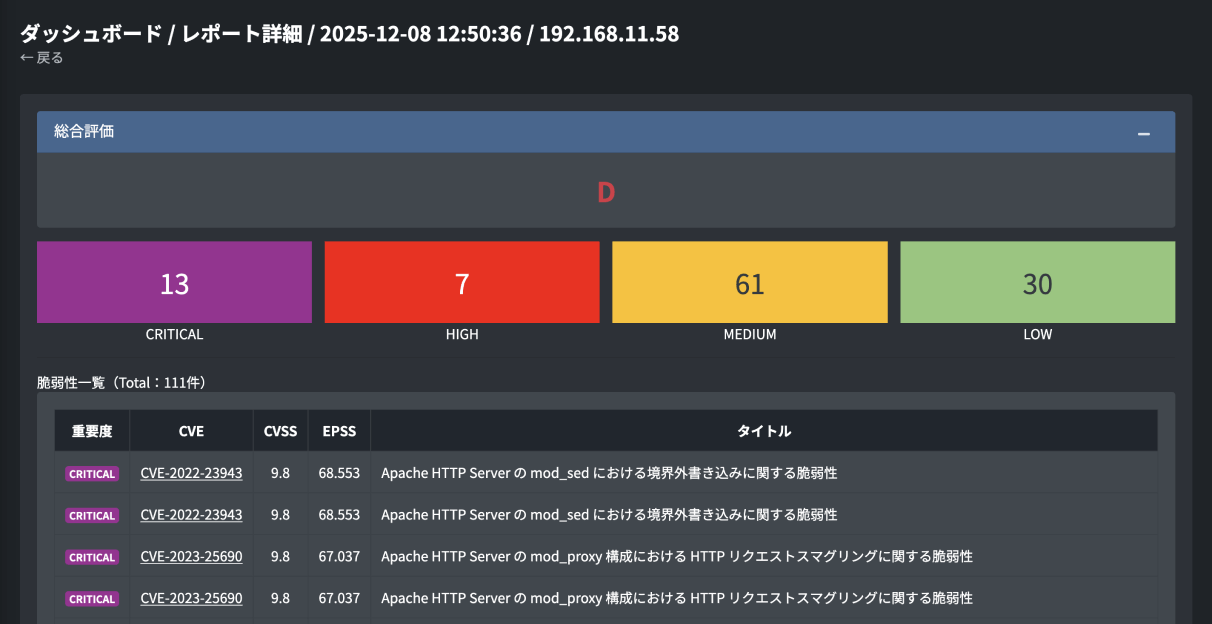
Task: Open CVE-2023-25690 link in the third row
Action: 191,557
